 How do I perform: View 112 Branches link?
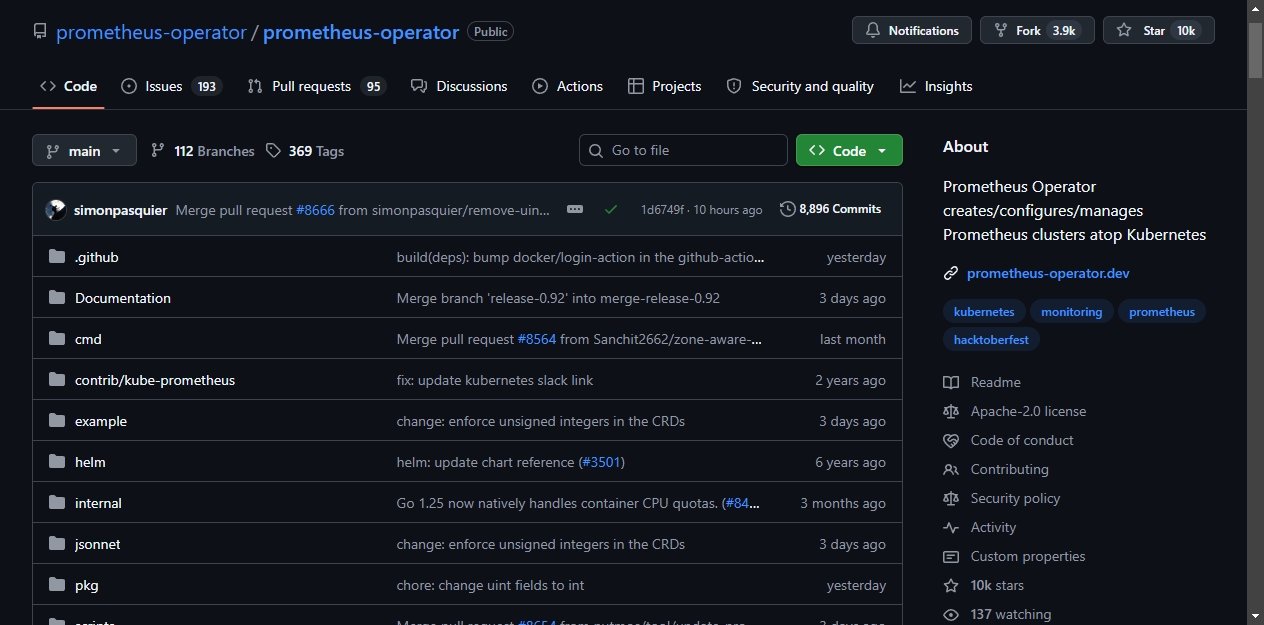pos(203,151)
